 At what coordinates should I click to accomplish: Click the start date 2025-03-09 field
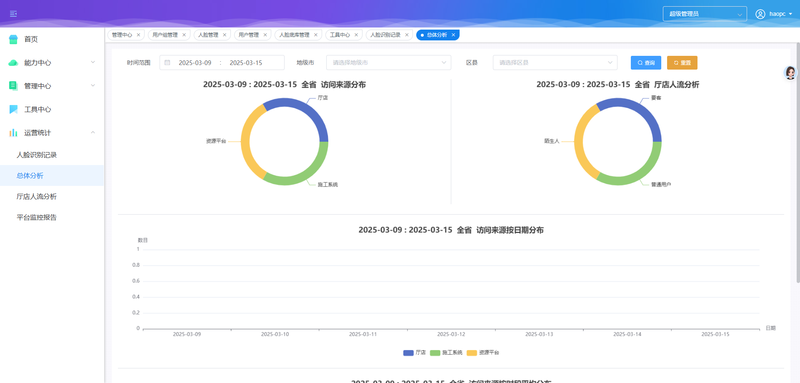(195, 63)
